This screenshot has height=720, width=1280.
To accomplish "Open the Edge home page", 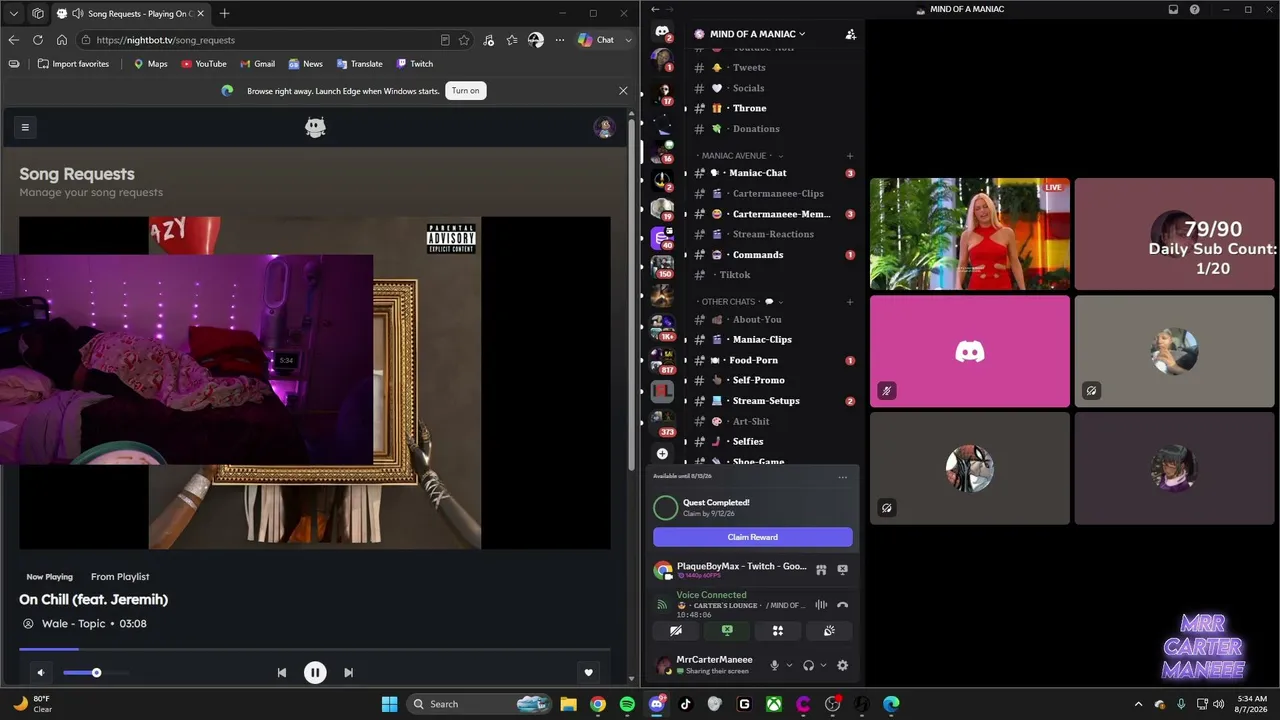I will [x=62, y=40].
